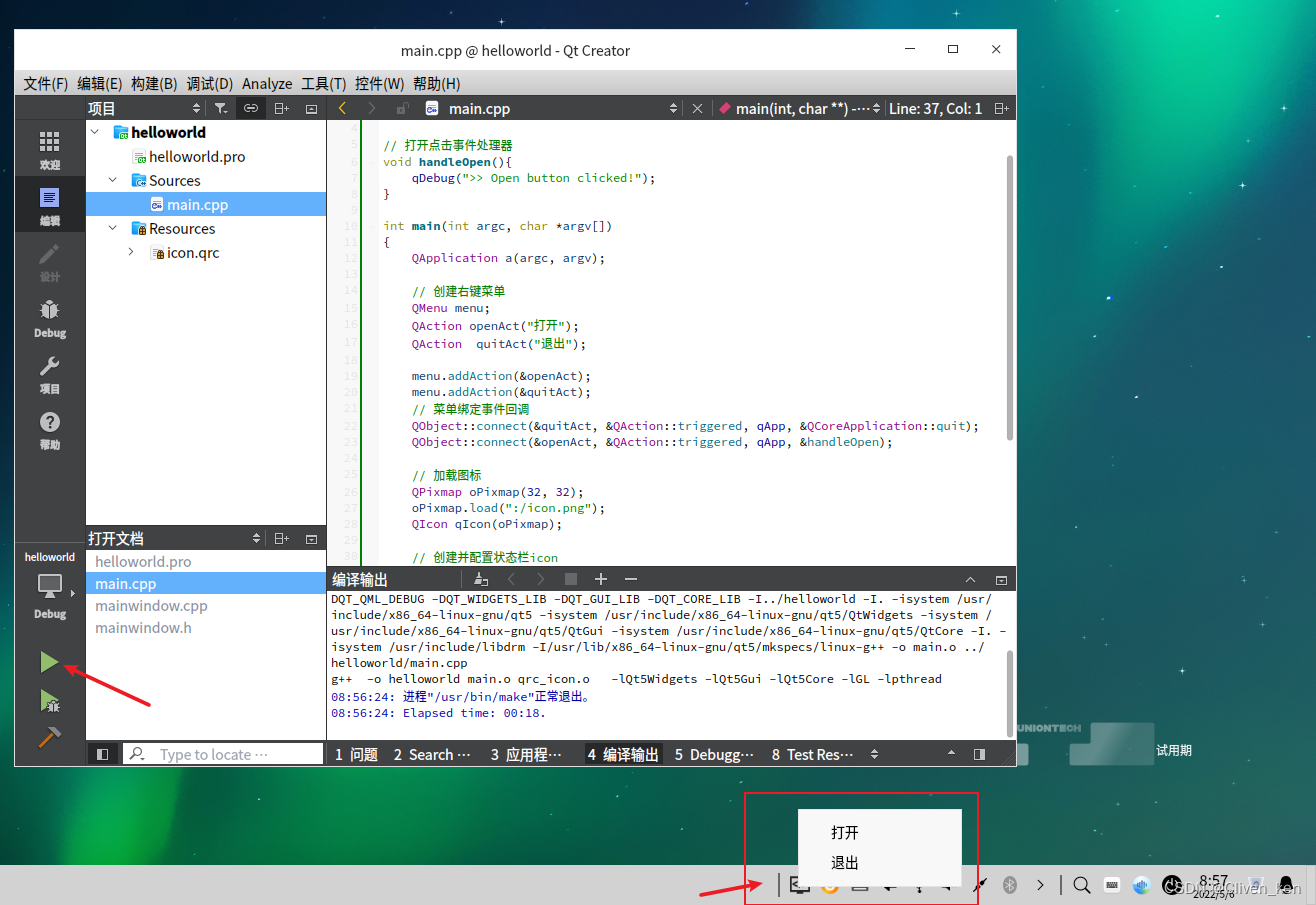Open the 文件(F) menu

(x=45, y=83)
